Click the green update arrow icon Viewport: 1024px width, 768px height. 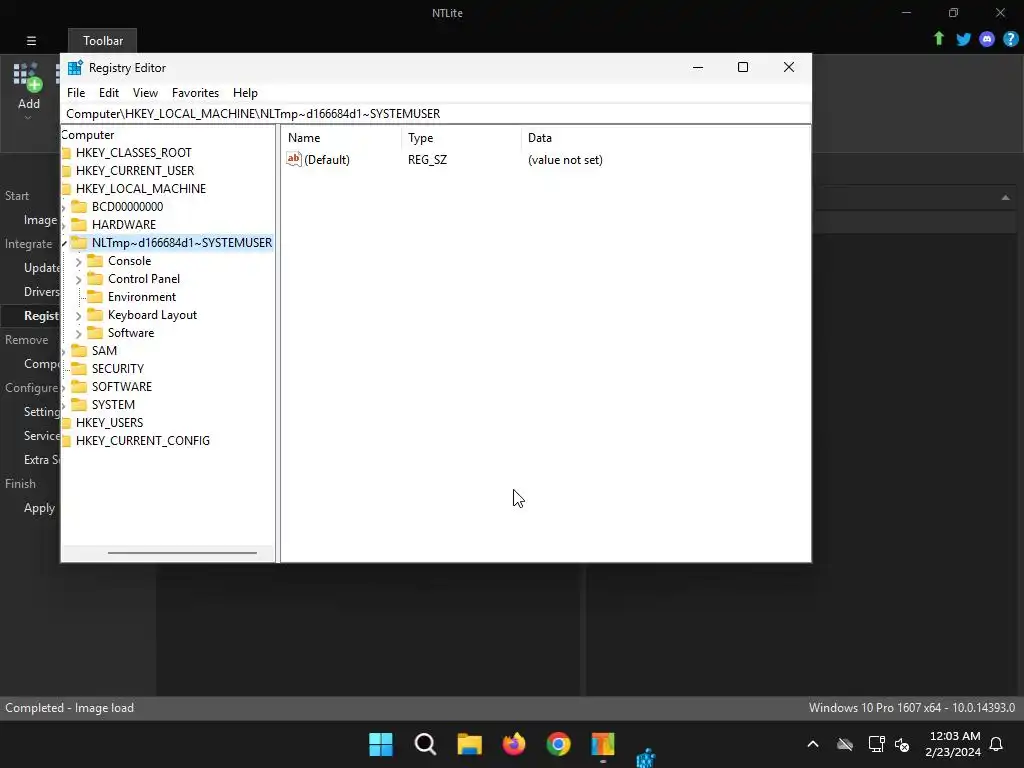click(x=939, y=39)
